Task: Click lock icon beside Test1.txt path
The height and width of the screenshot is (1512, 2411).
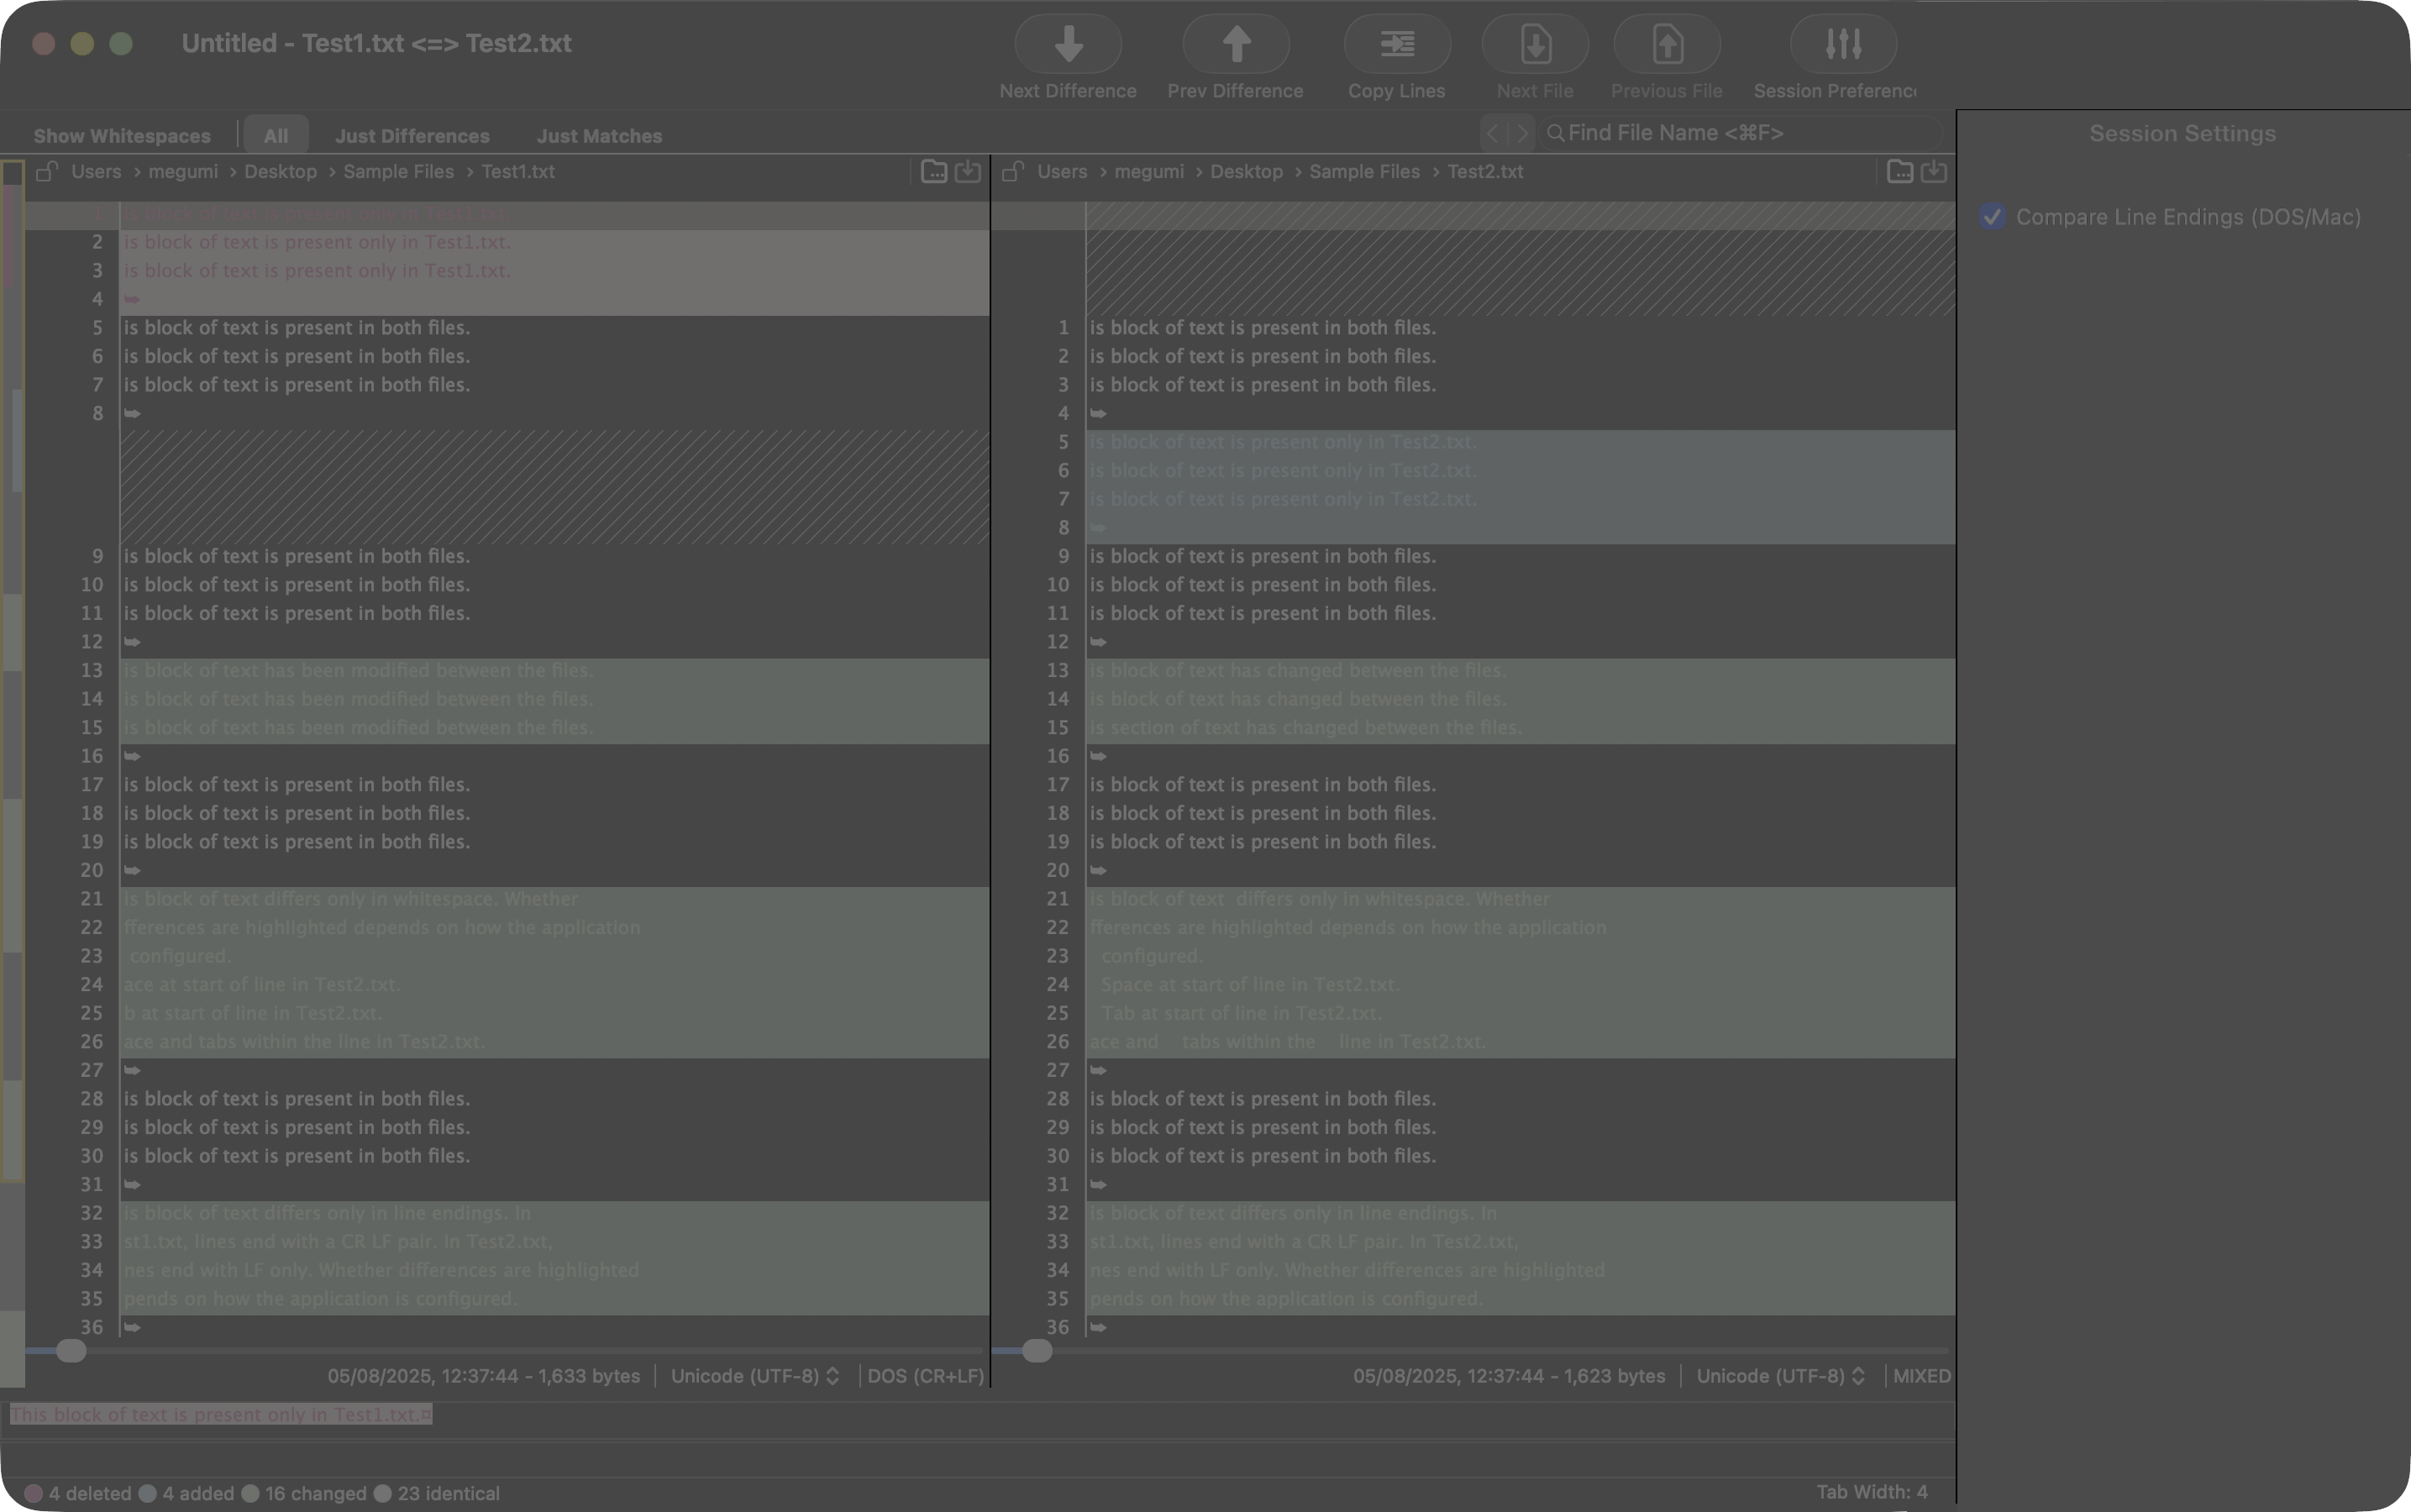Action: point(46,171)
